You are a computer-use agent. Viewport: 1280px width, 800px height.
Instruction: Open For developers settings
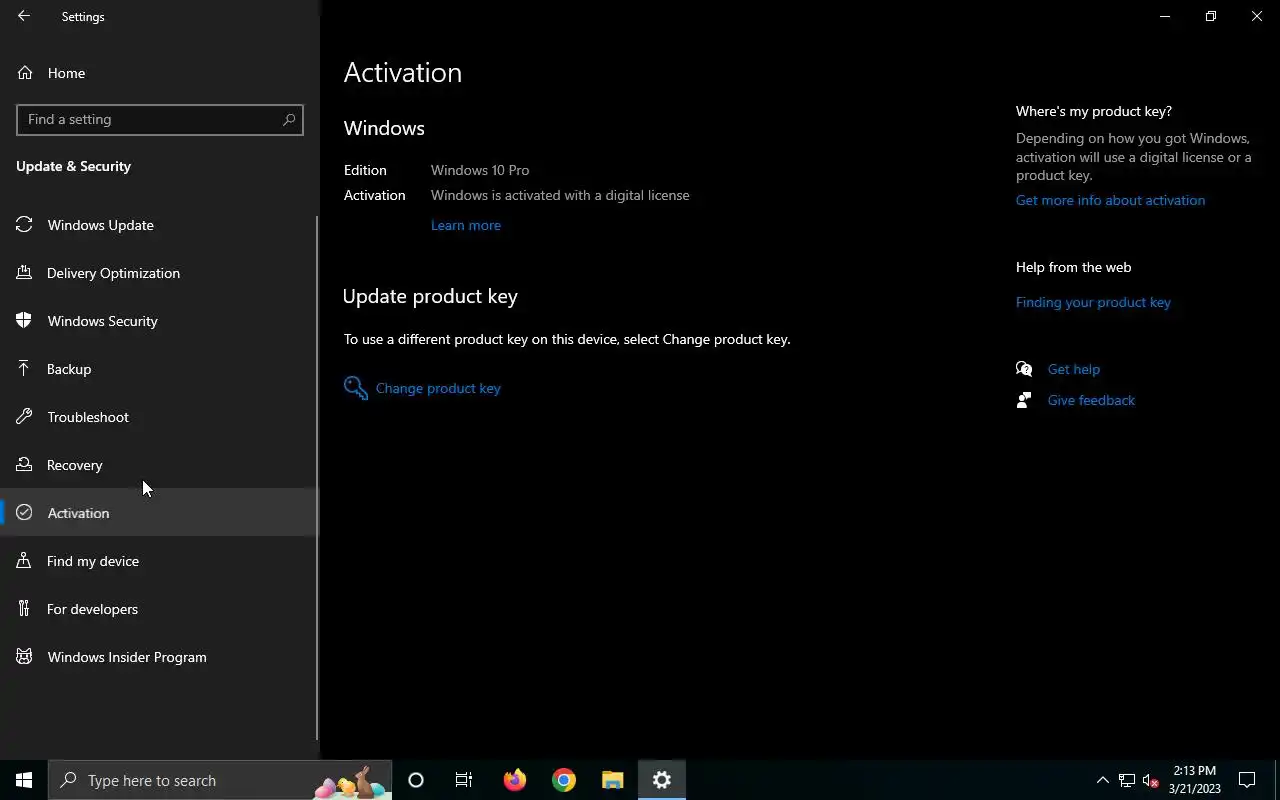point(160,609)
